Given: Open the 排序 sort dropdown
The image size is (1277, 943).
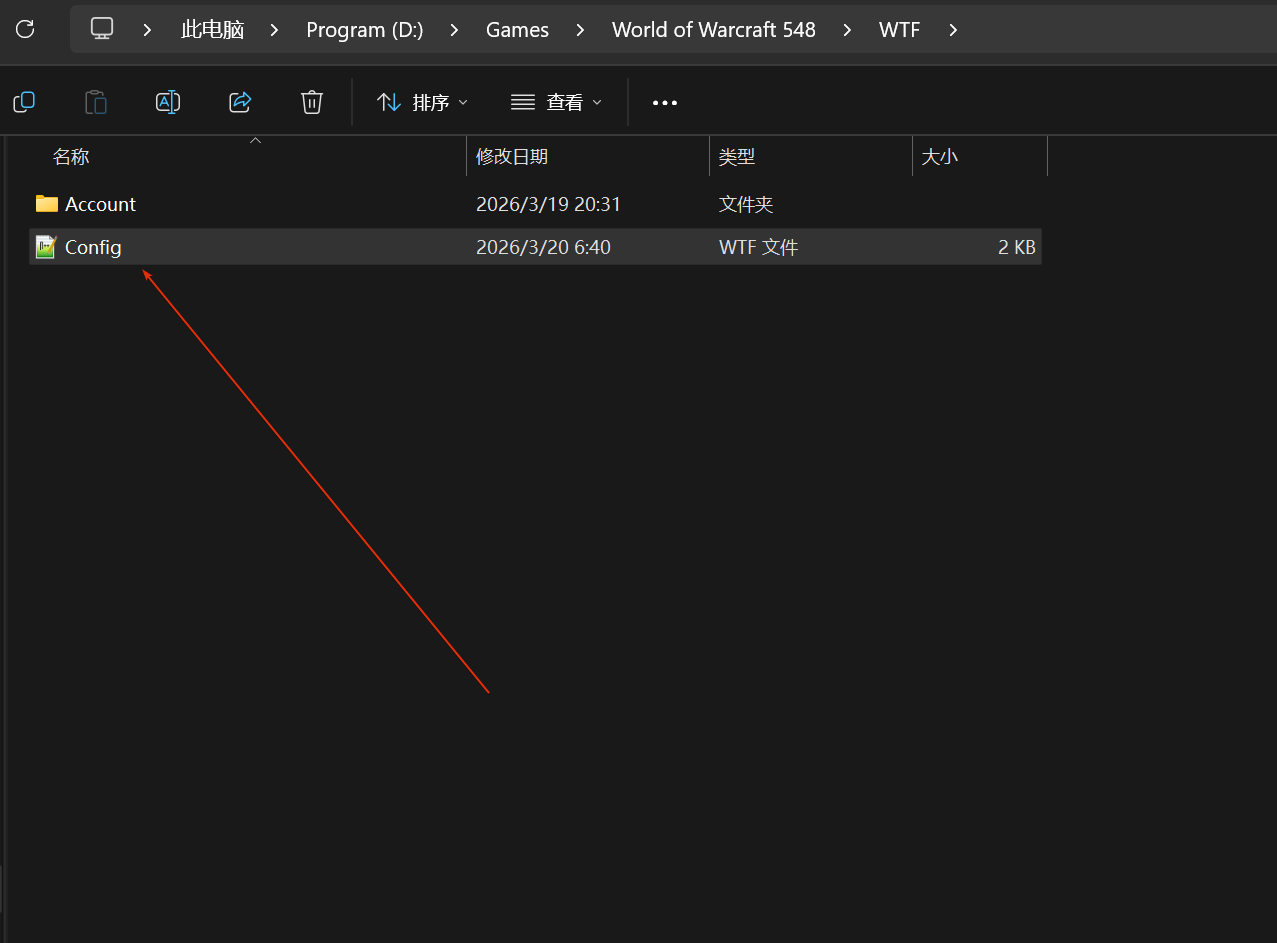Looking at the screenshot, I should pyautogui.click(x=422, y=102).
